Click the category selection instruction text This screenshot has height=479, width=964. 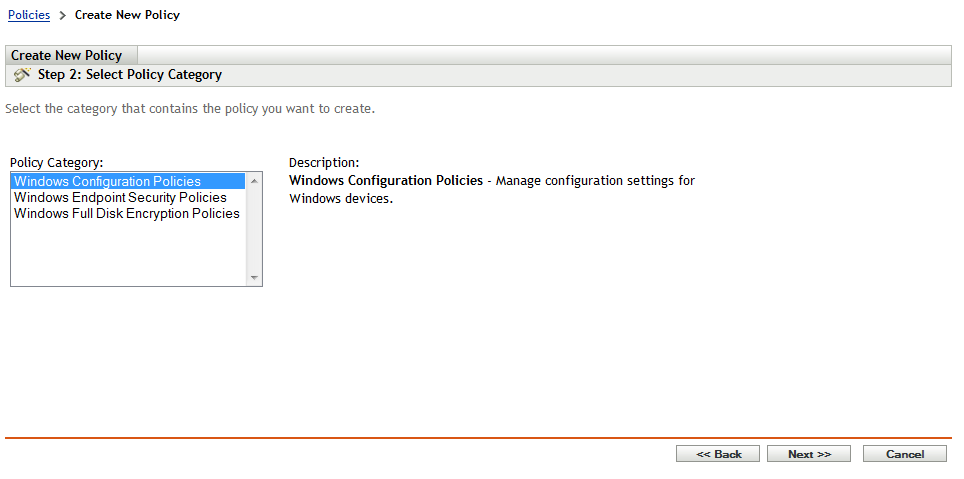(x=190, y=108)
